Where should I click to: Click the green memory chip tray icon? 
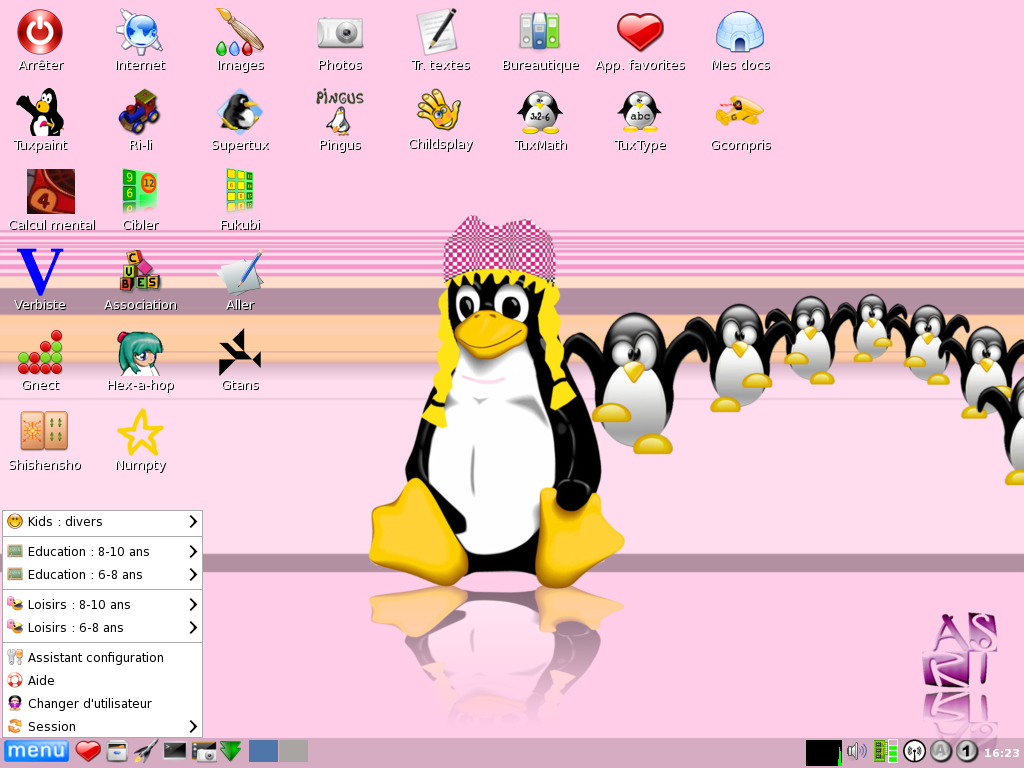click(x=886, y=752)
